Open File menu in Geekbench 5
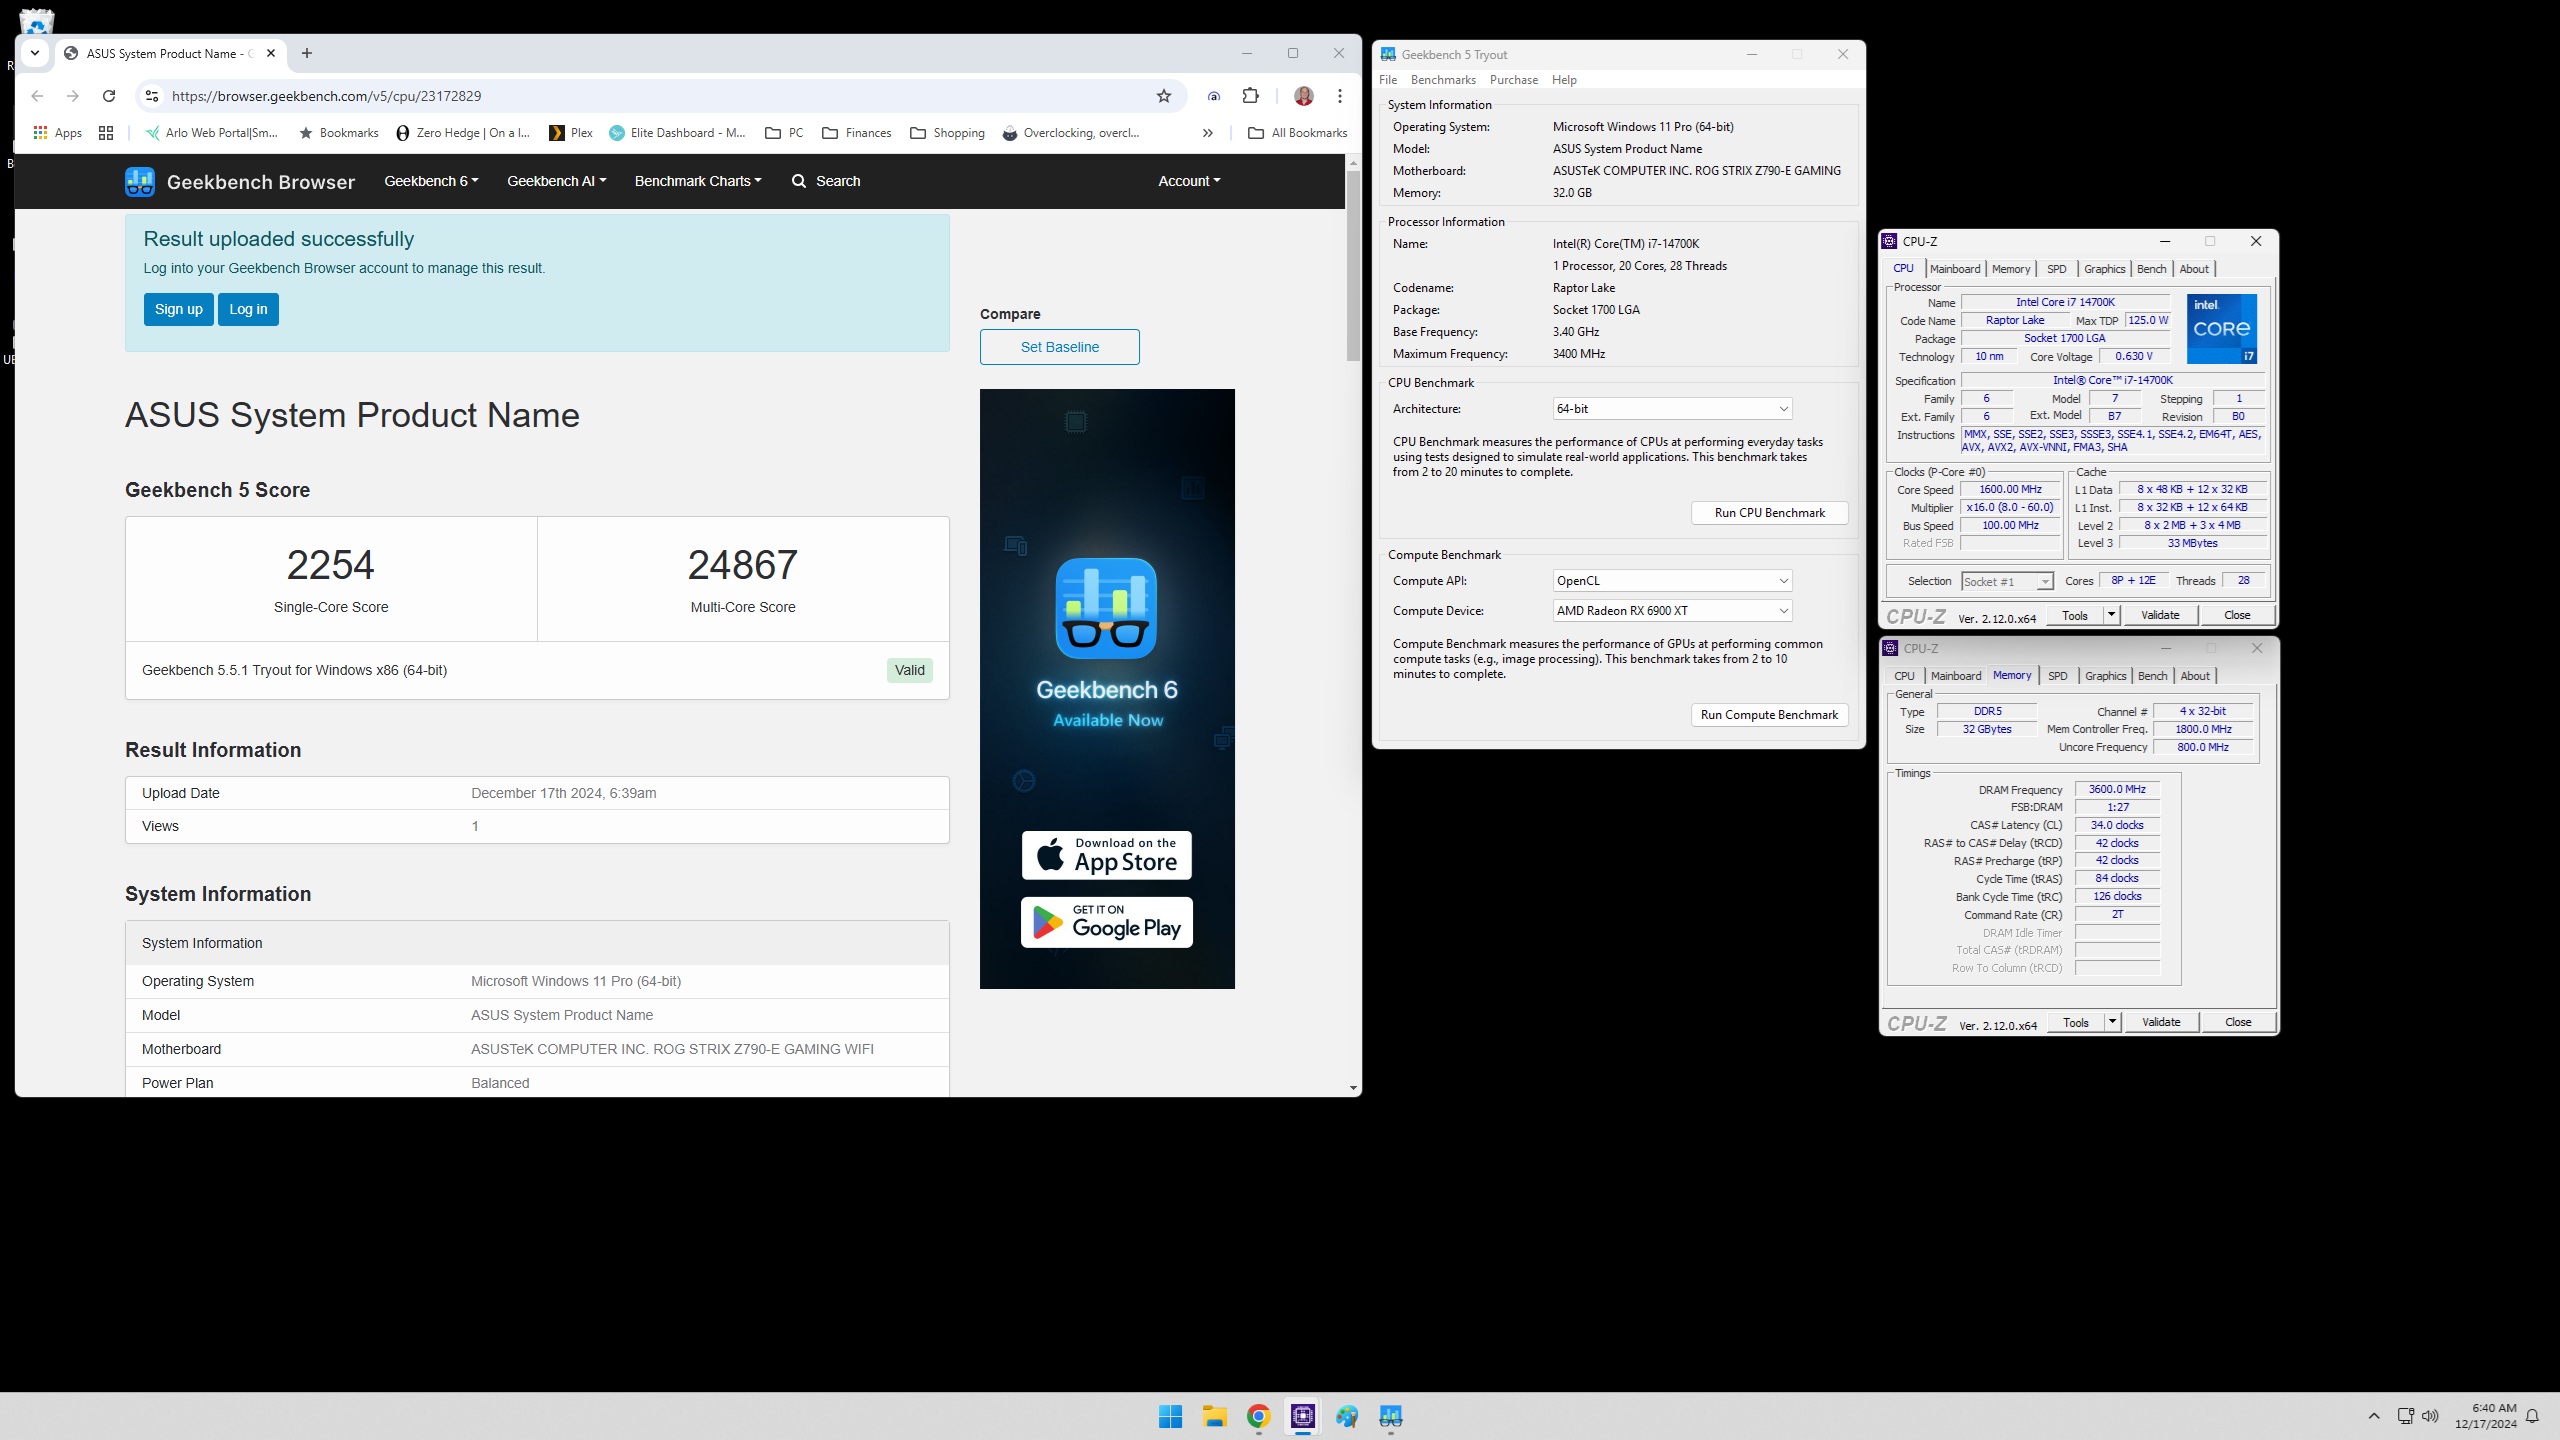The height and width of the screenshot is (1440, 2560). pos(1388,80)
